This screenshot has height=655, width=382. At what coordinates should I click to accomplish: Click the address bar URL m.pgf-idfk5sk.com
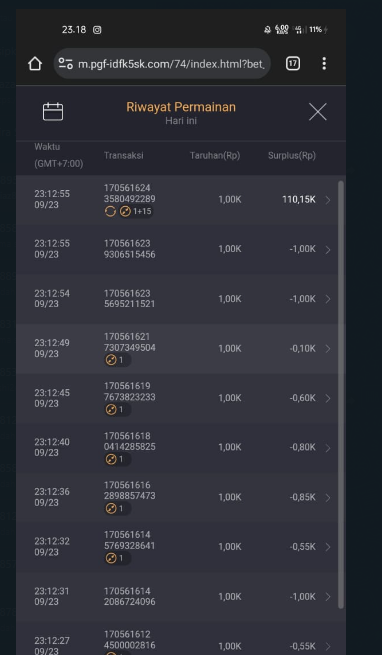(x=171, y=64)
